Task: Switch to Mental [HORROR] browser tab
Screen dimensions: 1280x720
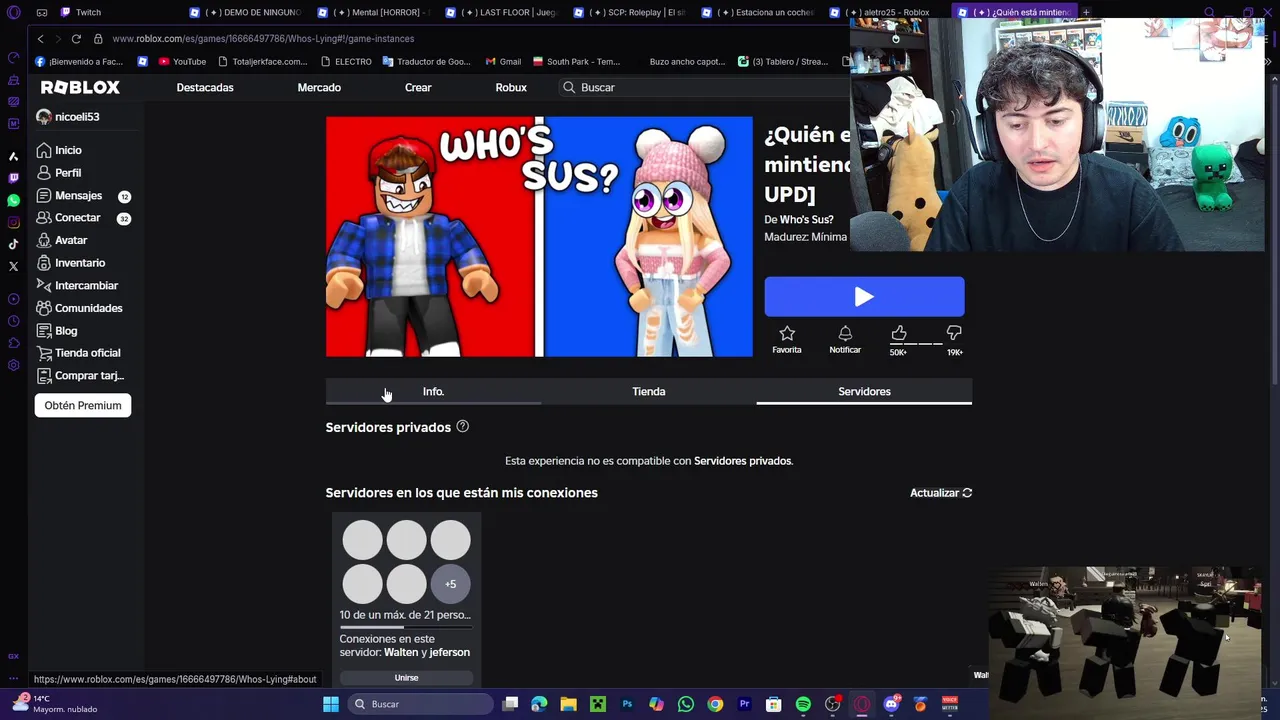Action: (374, 12)
